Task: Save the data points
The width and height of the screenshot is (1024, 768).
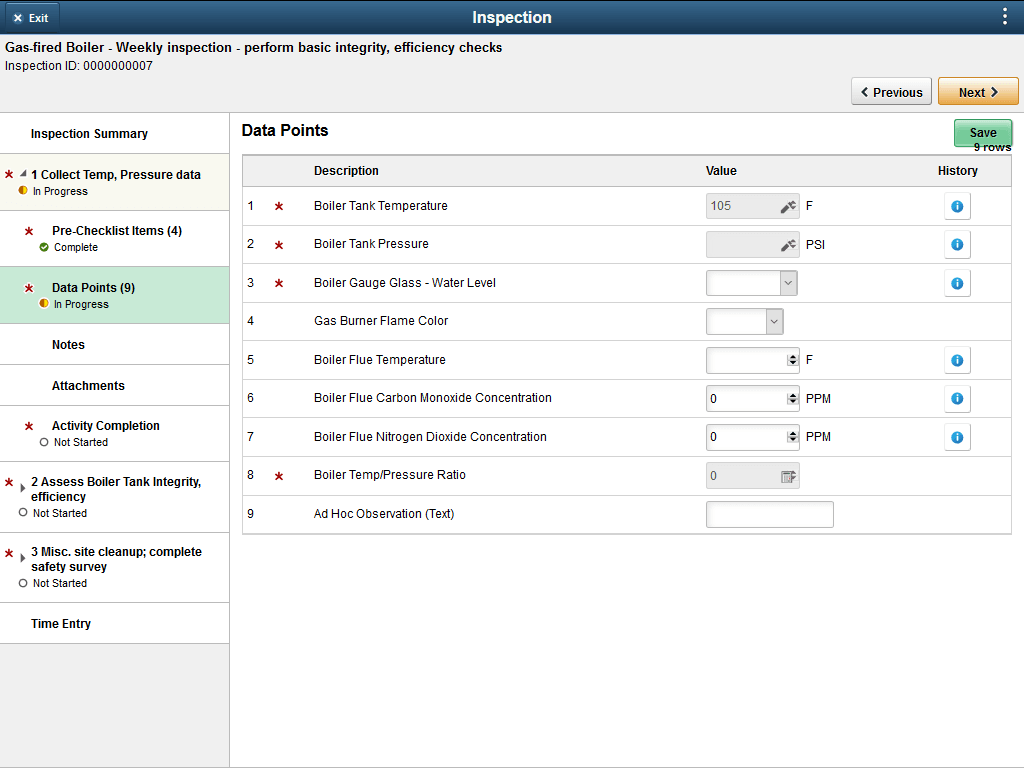Action: [x=983, y=133]
